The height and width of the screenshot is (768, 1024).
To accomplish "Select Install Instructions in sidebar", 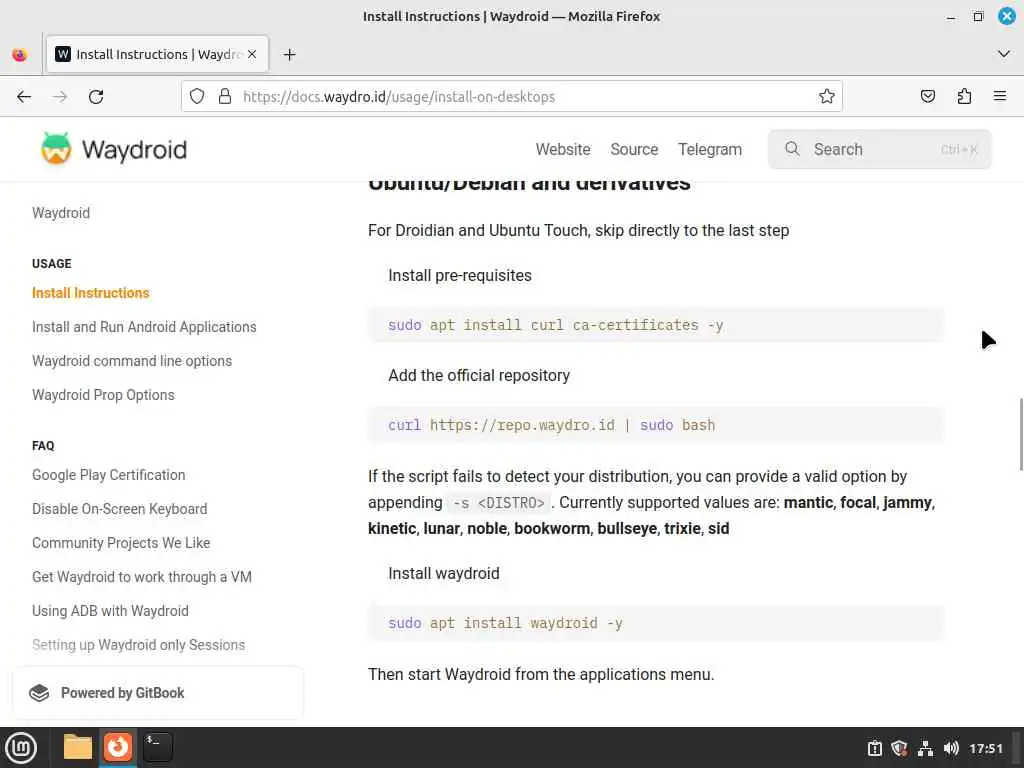I will click(91, 293).
